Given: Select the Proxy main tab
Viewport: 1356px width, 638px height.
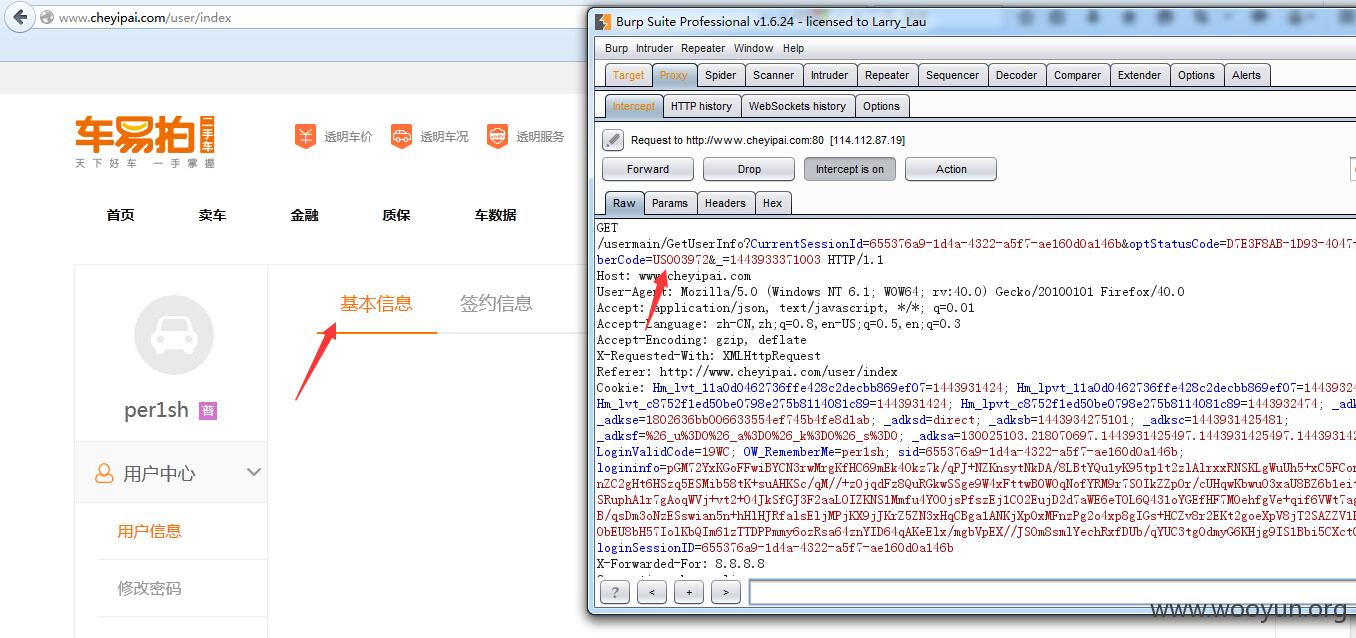Looking at the screenshot, I should 673,75.
